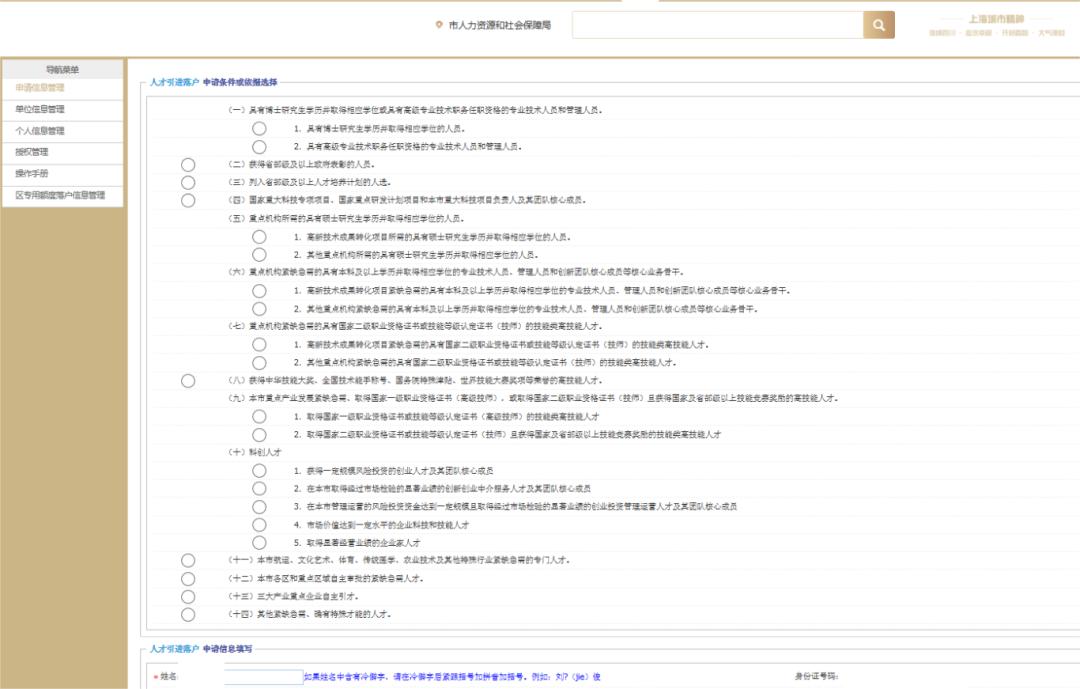Click the 市人力资源和社会保障局 label
This screenshot has height=689, width=1080.
point(499,25)
